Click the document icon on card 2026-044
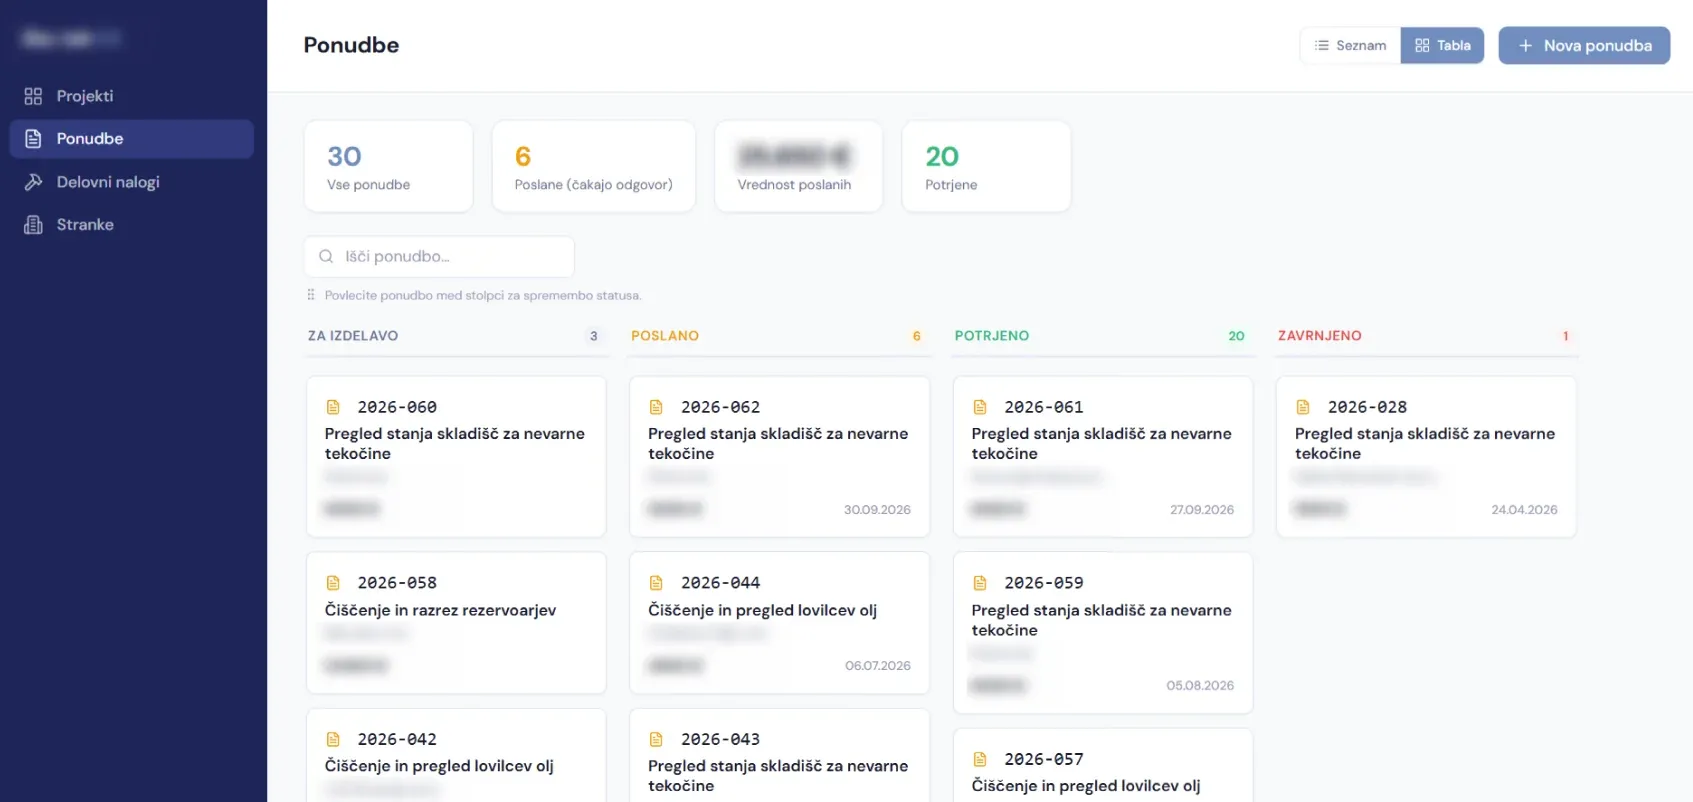The image size is (1693, 802). pos(656,583)
